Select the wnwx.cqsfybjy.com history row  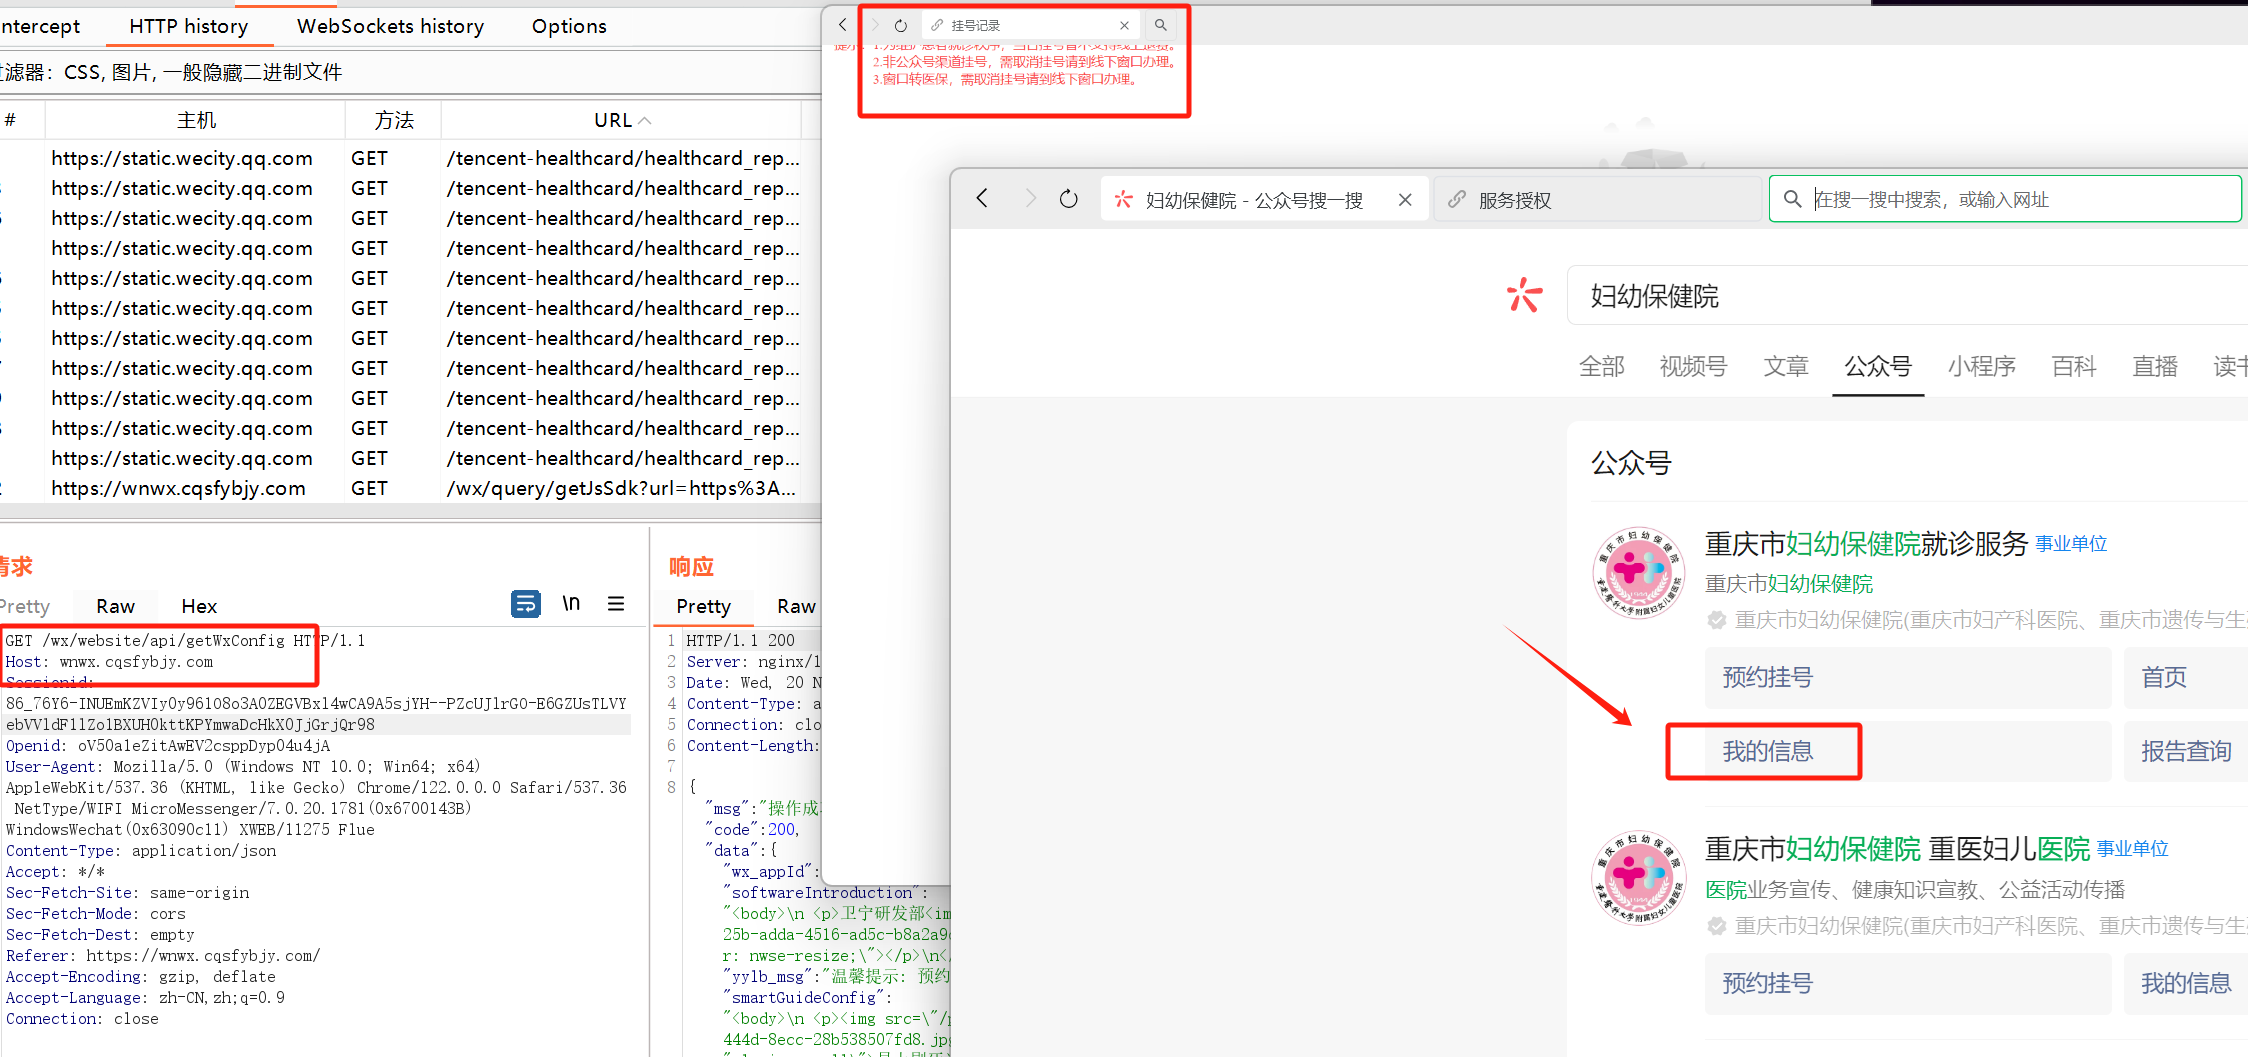click(410, 488)
